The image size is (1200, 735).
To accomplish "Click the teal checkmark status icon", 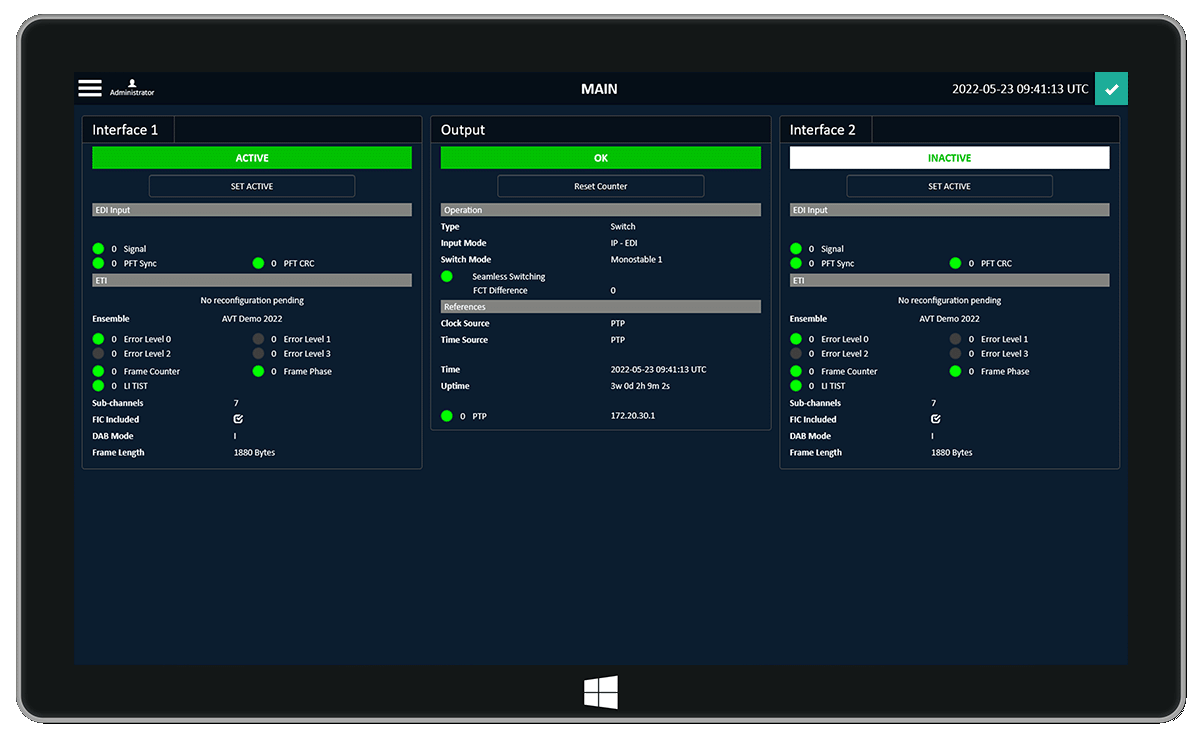I will click(1111, 88).
